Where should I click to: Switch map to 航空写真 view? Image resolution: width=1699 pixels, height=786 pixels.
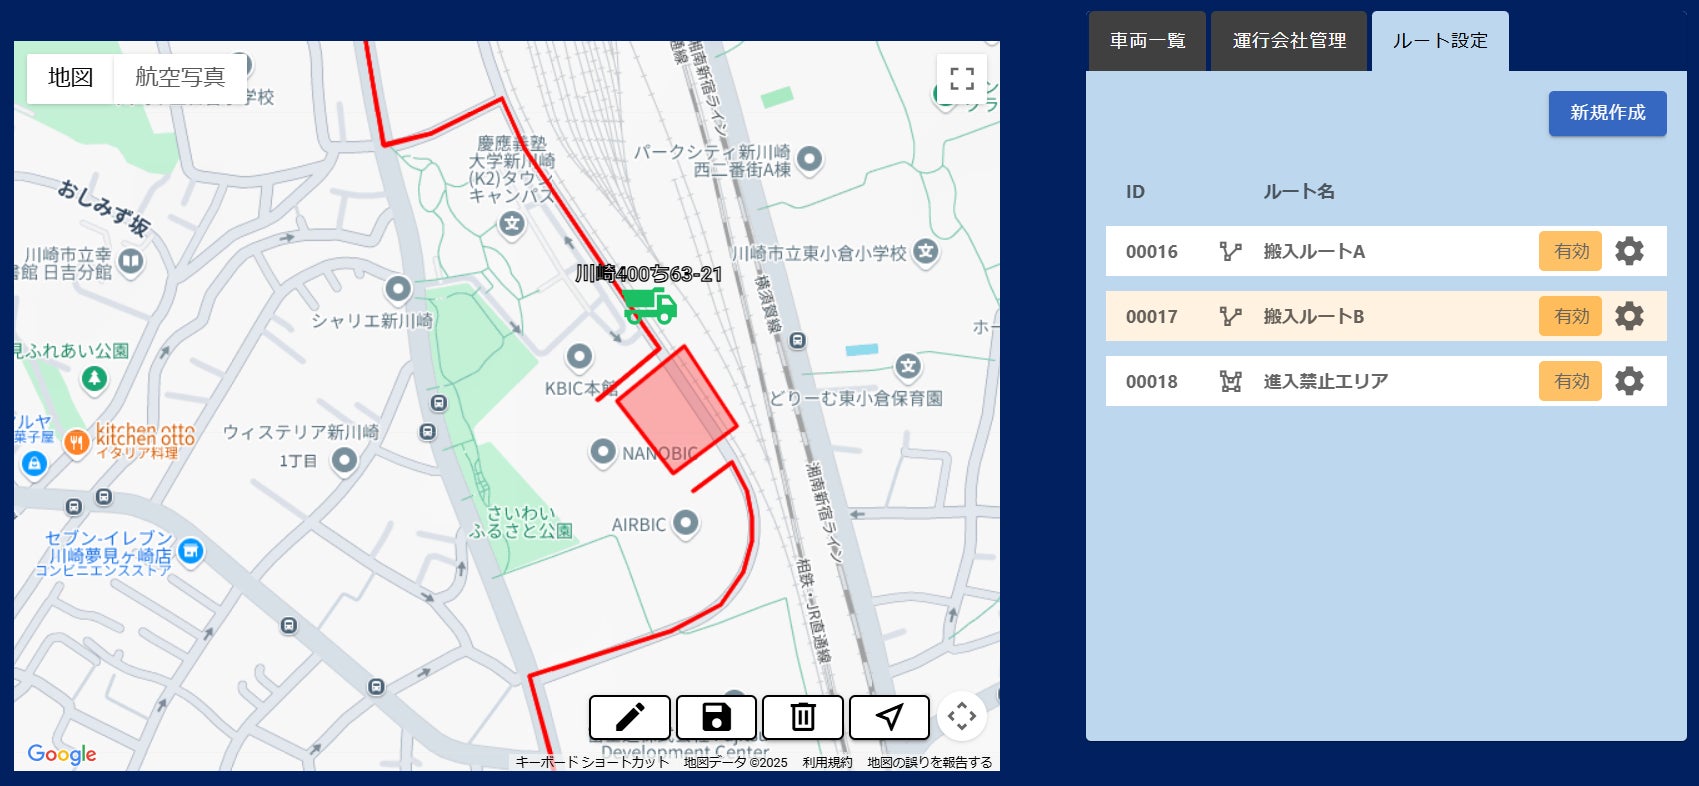point(180,77)
